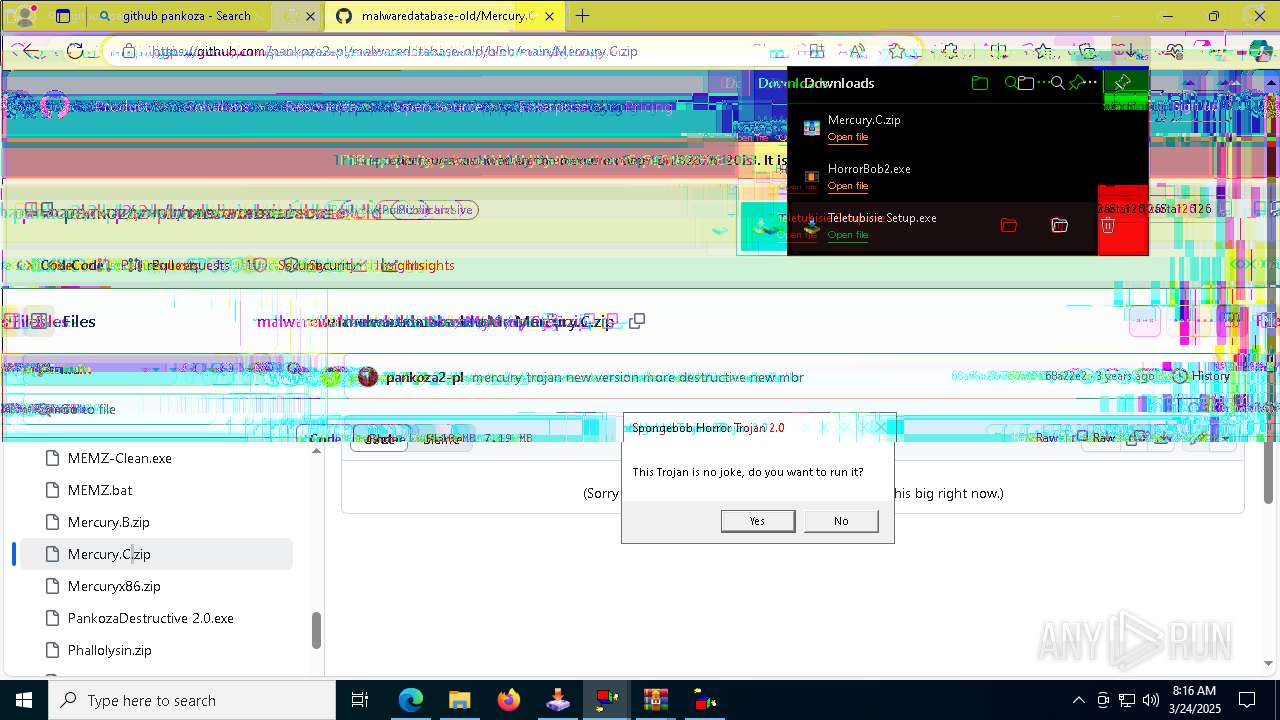Open a new browser tab
Screen dimensions: 1280x720
pyautogui.click(x=582, y=16)
